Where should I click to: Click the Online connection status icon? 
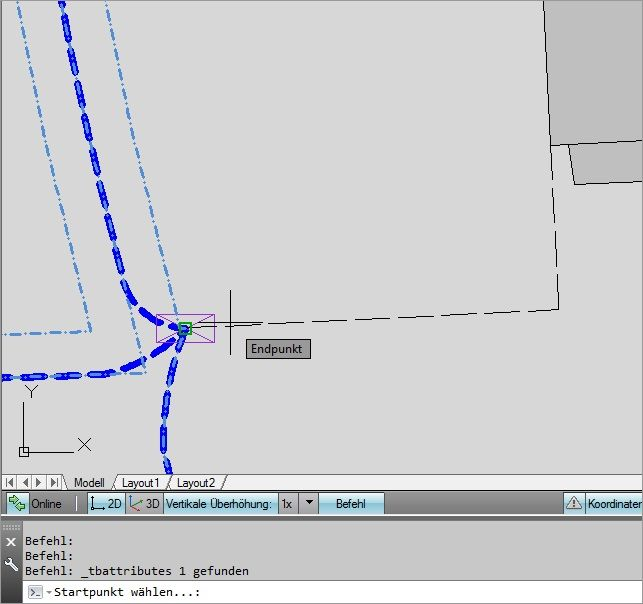click(x=17, y=503)
